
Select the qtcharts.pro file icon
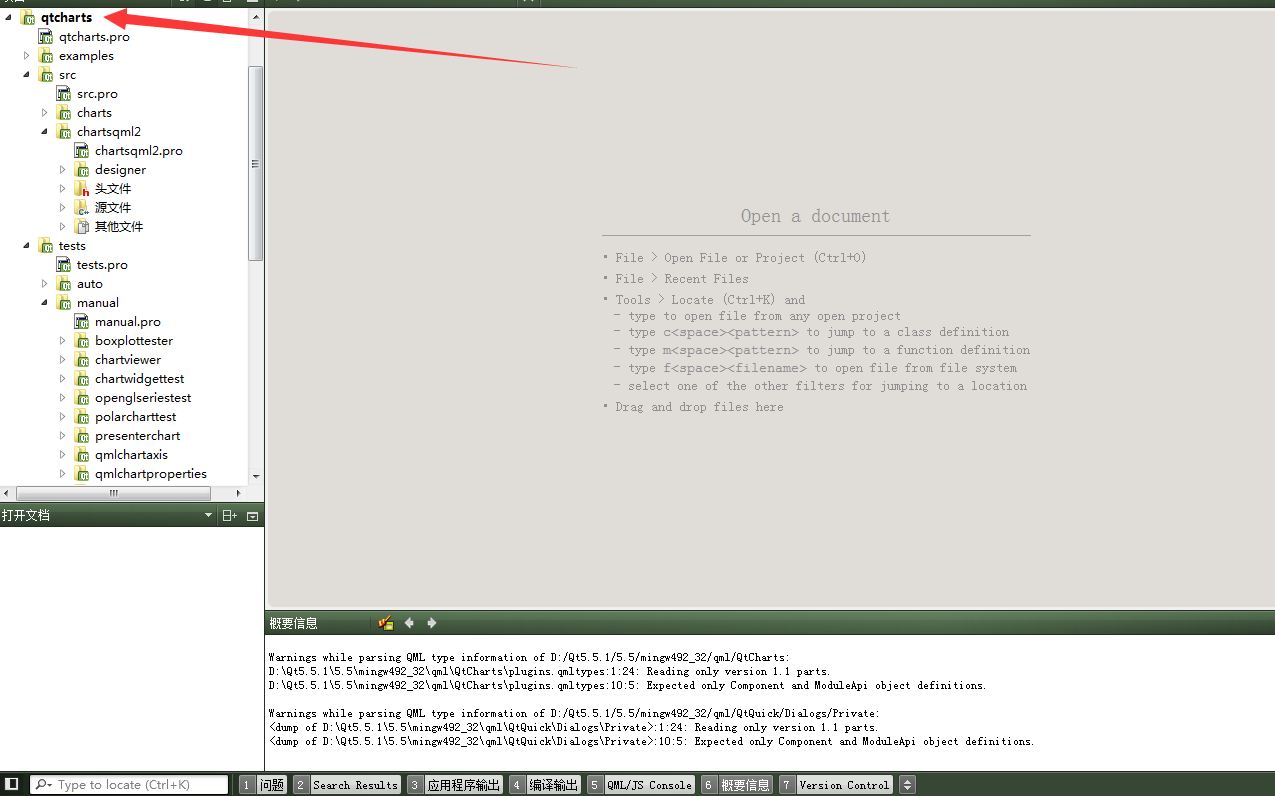coord(45,37)
